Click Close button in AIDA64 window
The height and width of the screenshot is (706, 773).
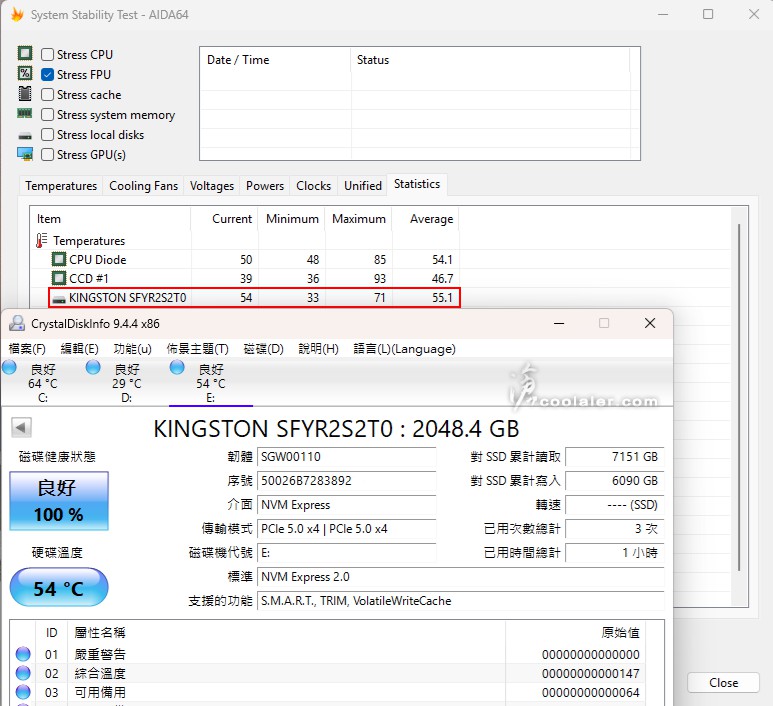pos(723,683)
